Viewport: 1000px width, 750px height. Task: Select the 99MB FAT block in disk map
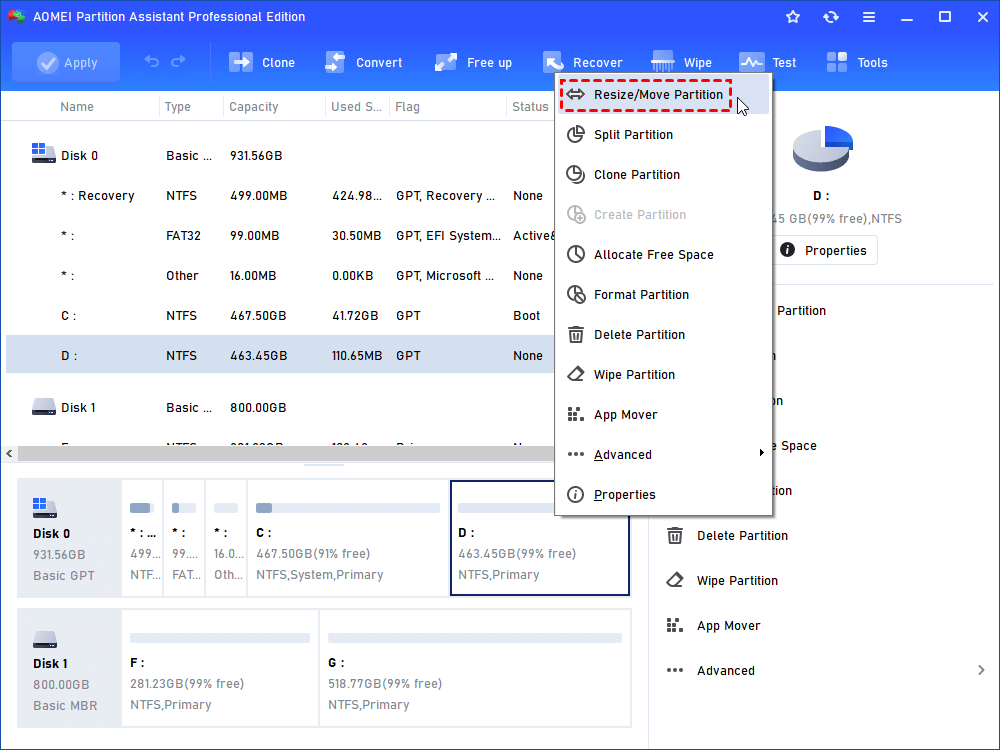[184, 538]
